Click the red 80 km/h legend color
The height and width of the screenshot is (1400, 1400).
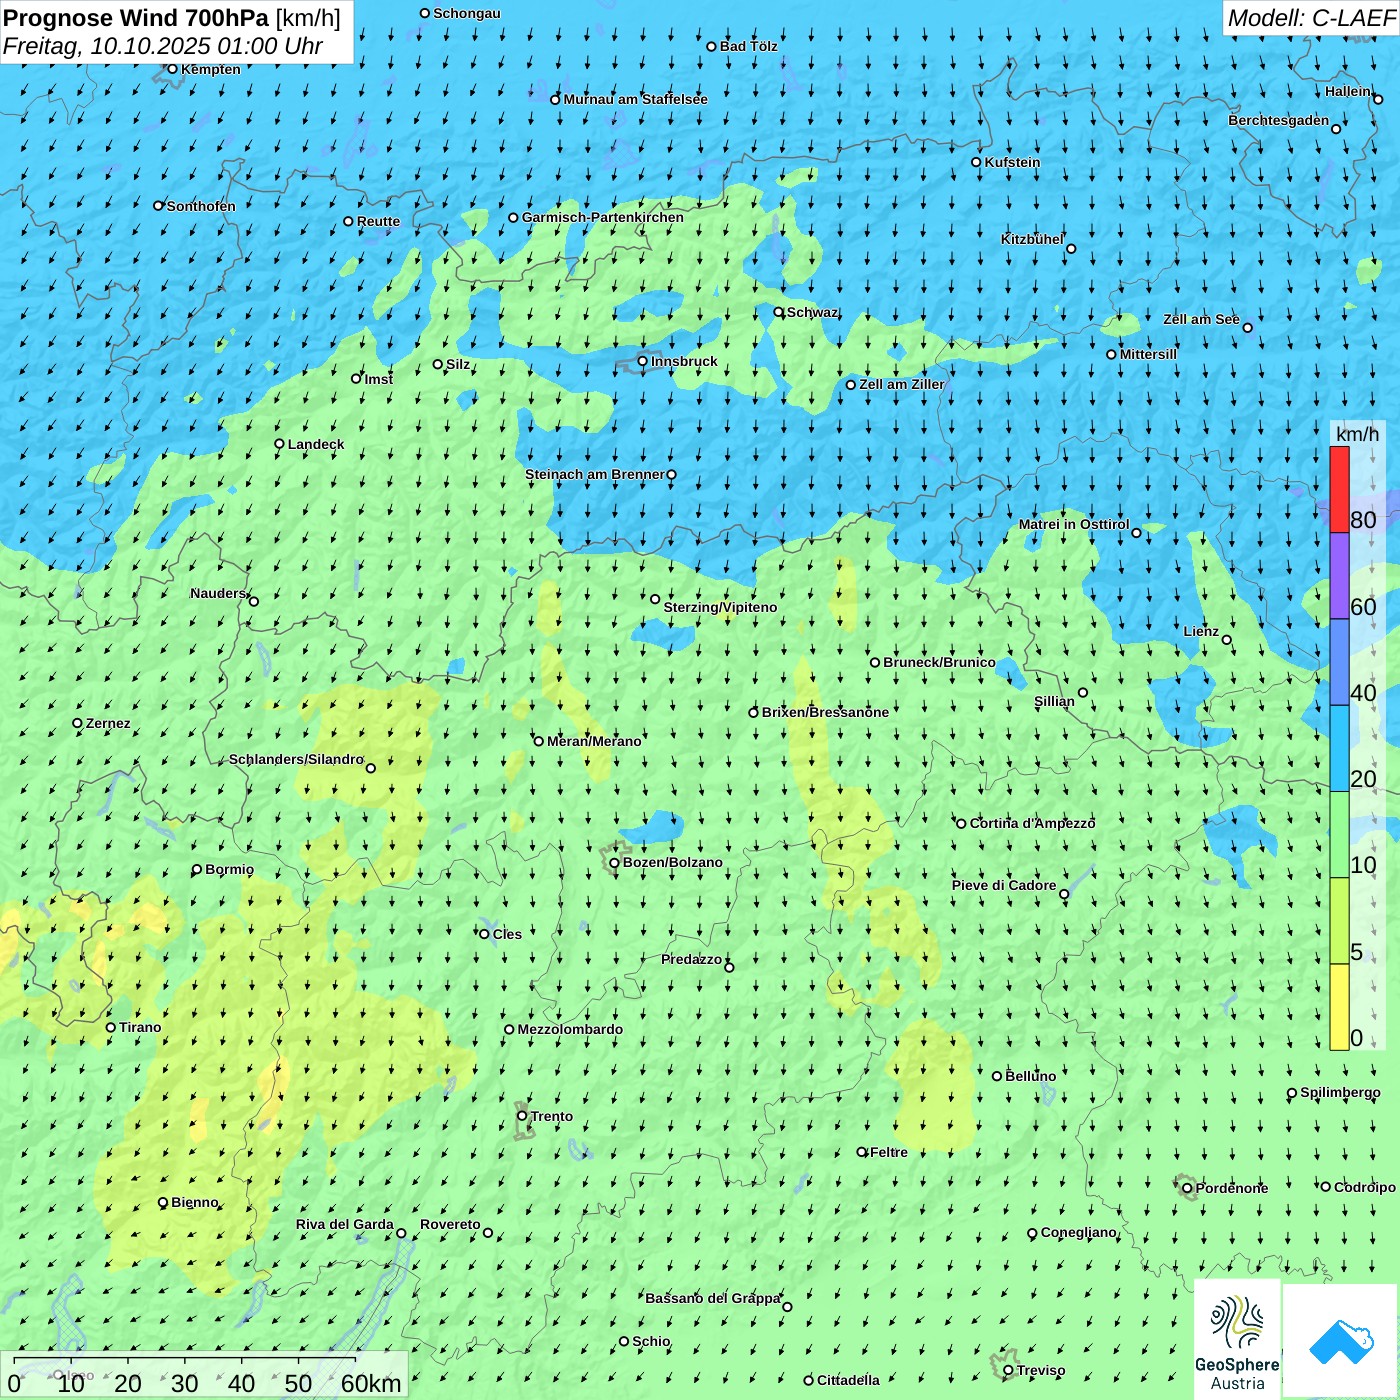click(x=1339, y=489)
